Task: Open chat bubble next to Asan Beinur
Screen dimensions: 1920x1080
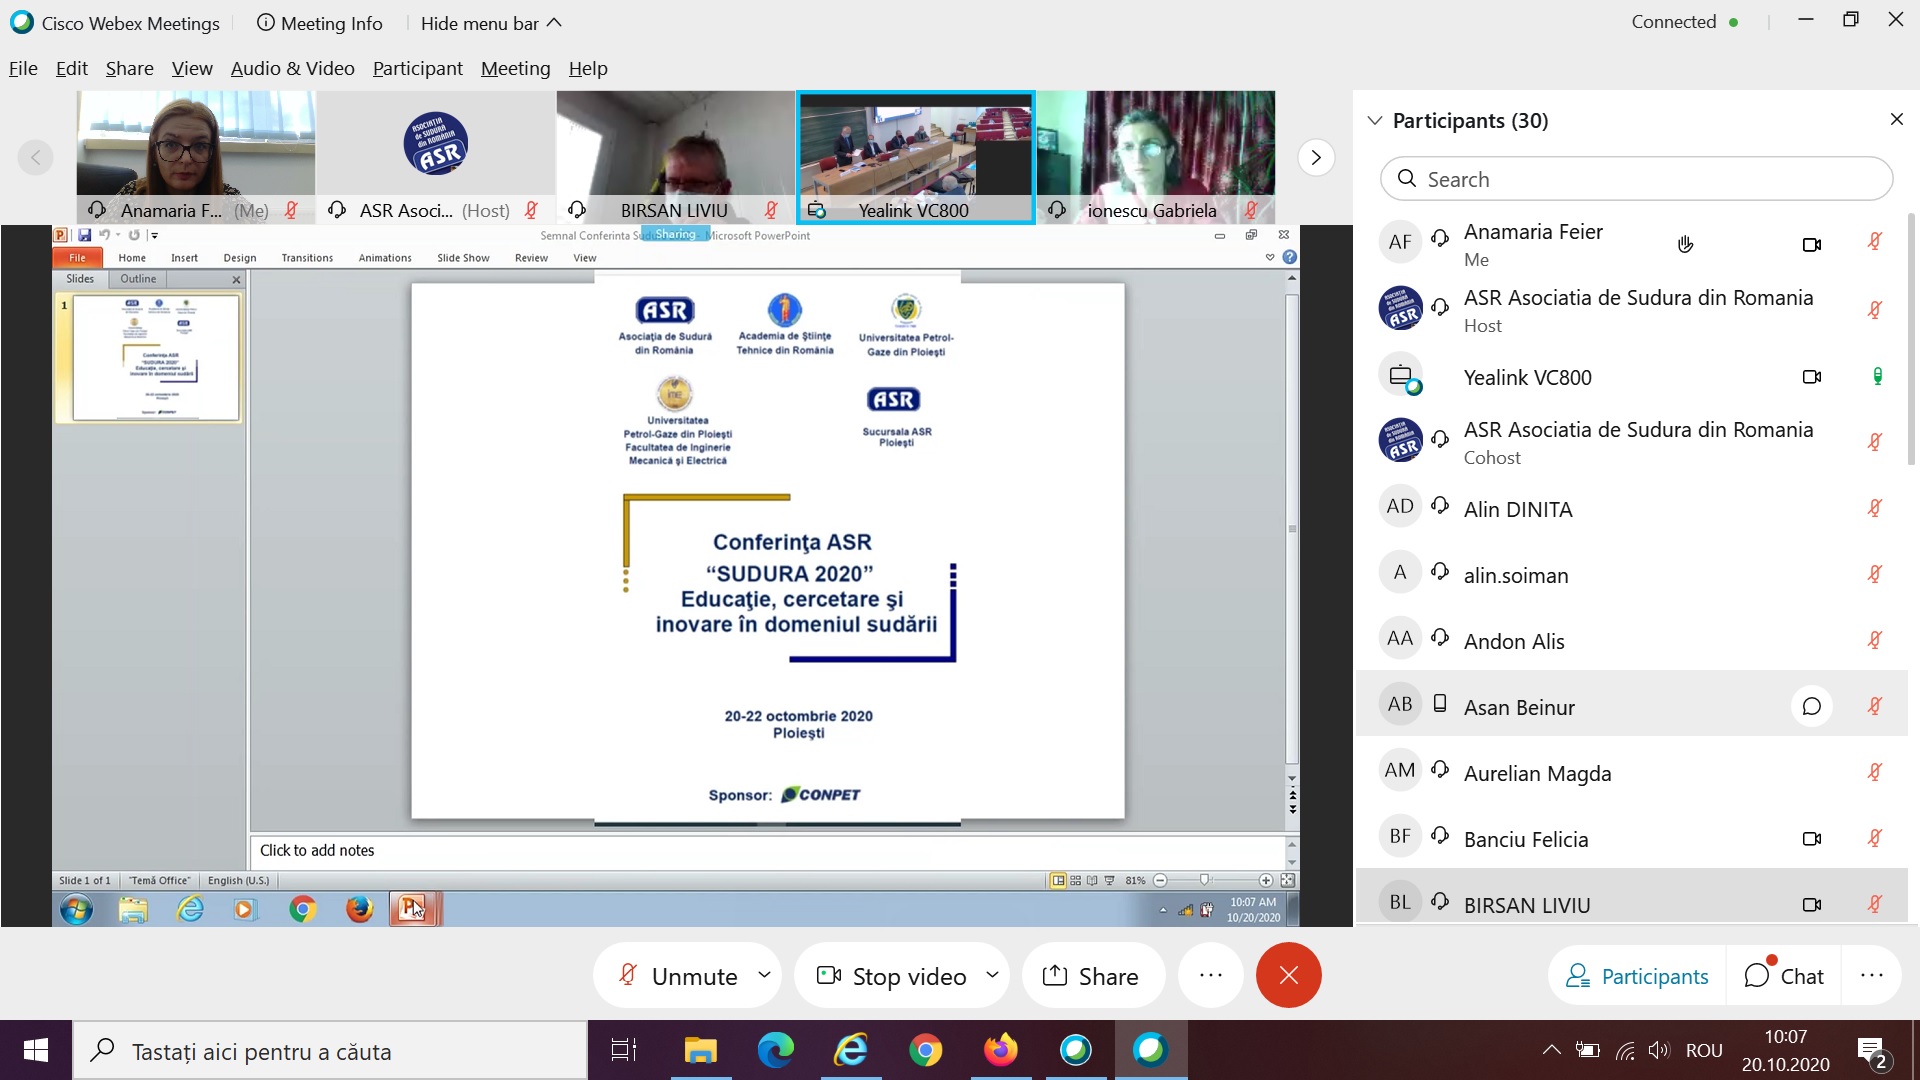Action: [1811, 707]
